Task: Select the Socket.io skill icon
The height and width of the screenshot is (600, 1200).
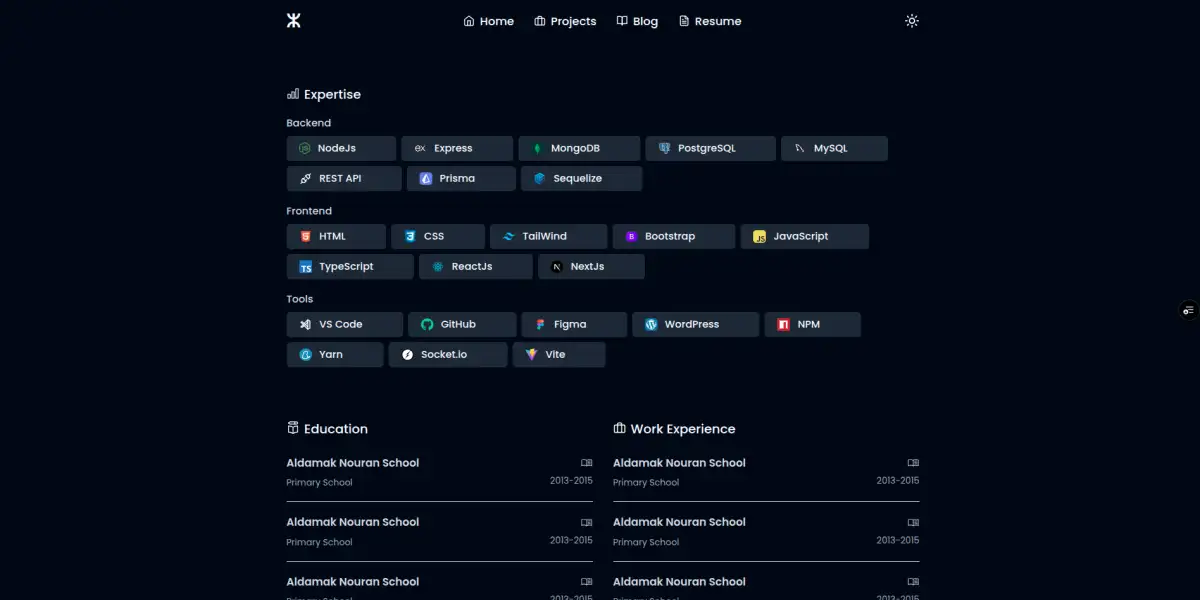Action: point(407,355)
